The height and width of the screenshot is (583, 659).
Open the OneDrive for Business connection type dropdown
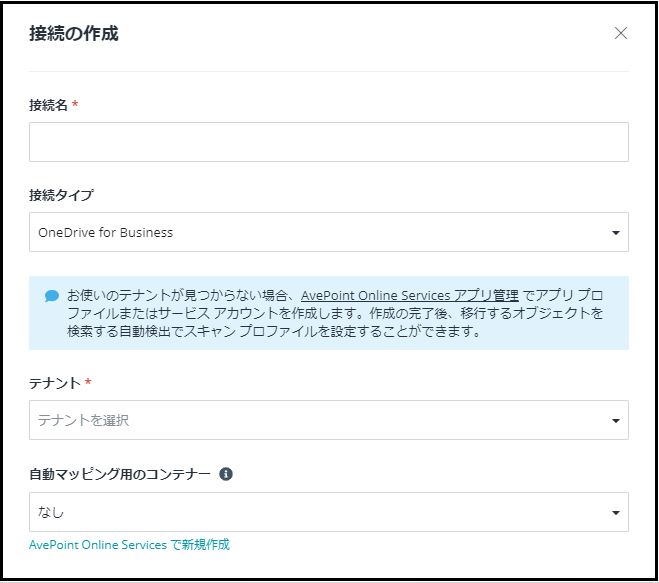329,232
